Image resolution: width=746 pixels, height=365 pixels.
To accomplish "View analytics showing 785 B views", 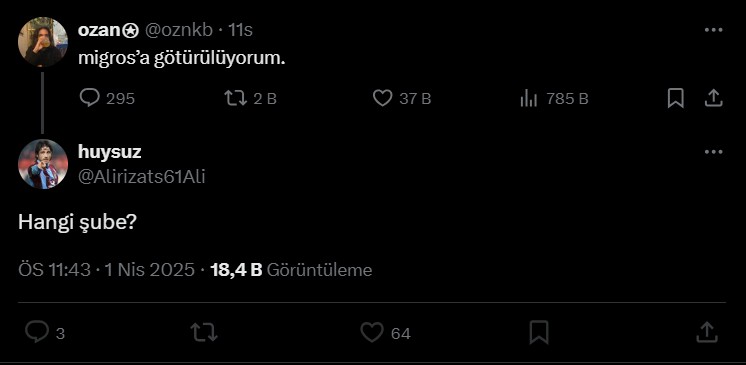I will pos(554,99).
